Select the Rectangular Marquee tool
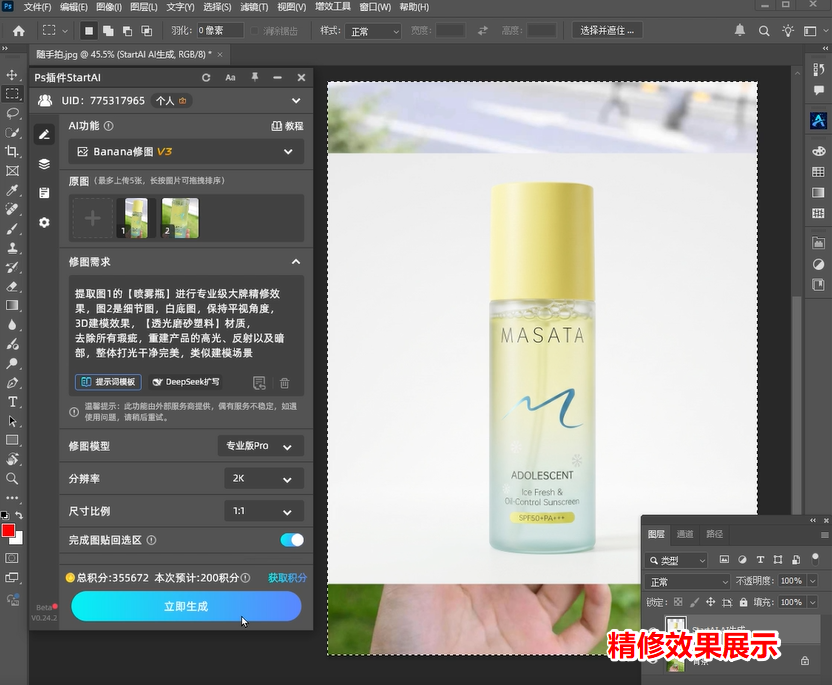The height and width of the screenshot is (685, 832). tap(12, 94)
